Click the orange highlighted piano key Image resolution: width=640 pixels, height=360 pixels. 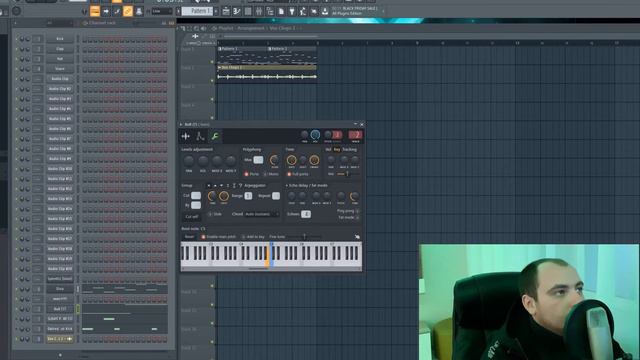[x=267, y=256]
